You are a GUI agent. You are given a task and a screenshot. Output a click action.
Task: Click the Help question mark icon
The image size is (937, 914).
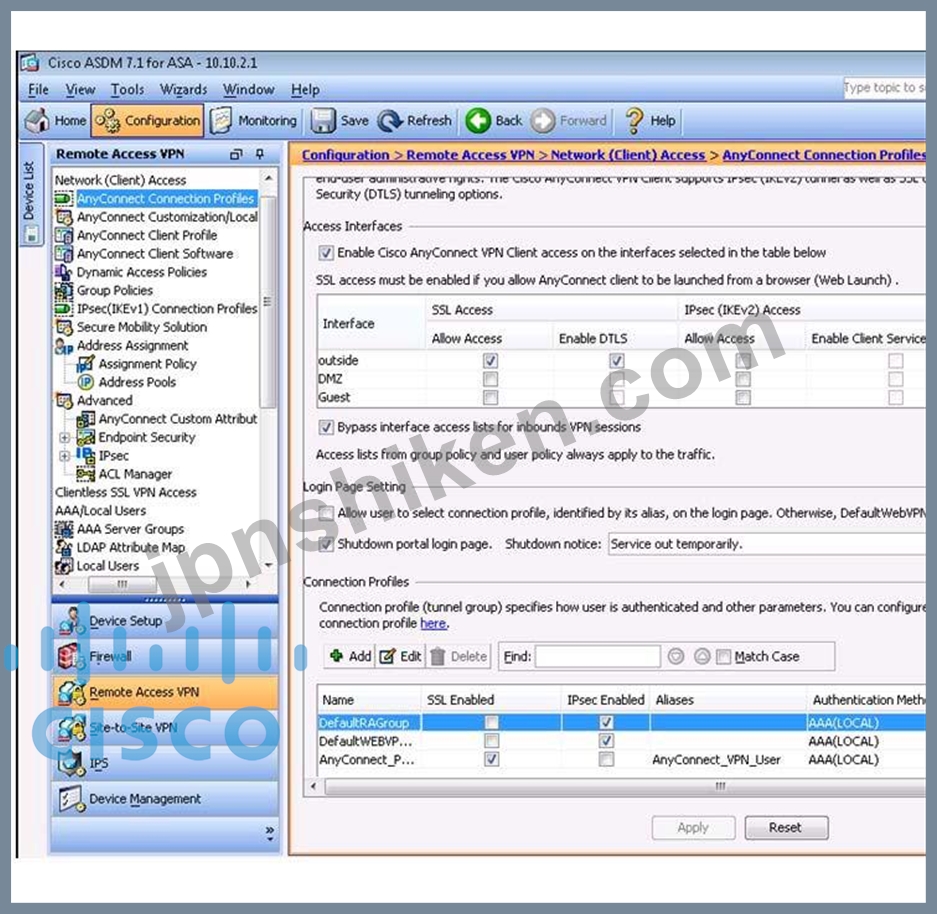pyautogui.click(x=633, y=121)
